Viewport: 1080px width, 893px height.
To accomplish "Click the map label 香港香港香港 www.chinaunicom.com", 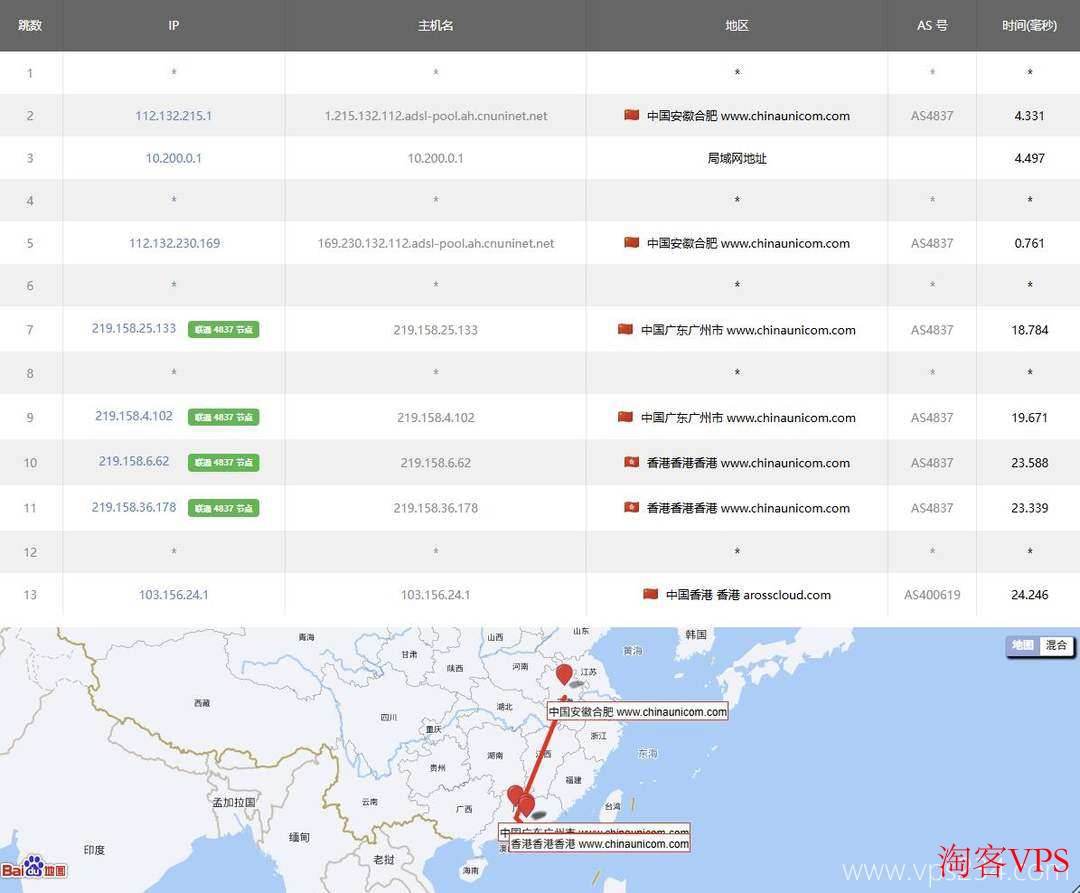I will pos(599,843).
